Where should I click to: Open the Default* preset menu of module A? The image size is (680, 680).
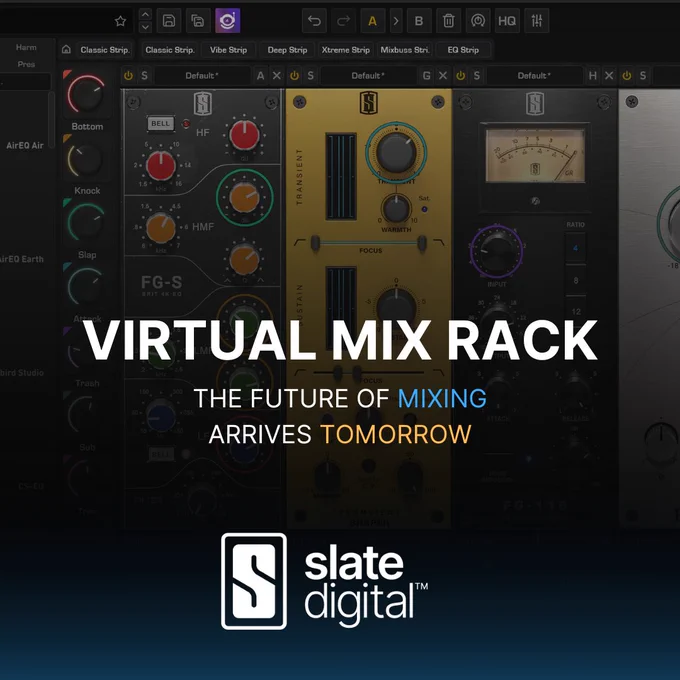[x=202, y=75]
